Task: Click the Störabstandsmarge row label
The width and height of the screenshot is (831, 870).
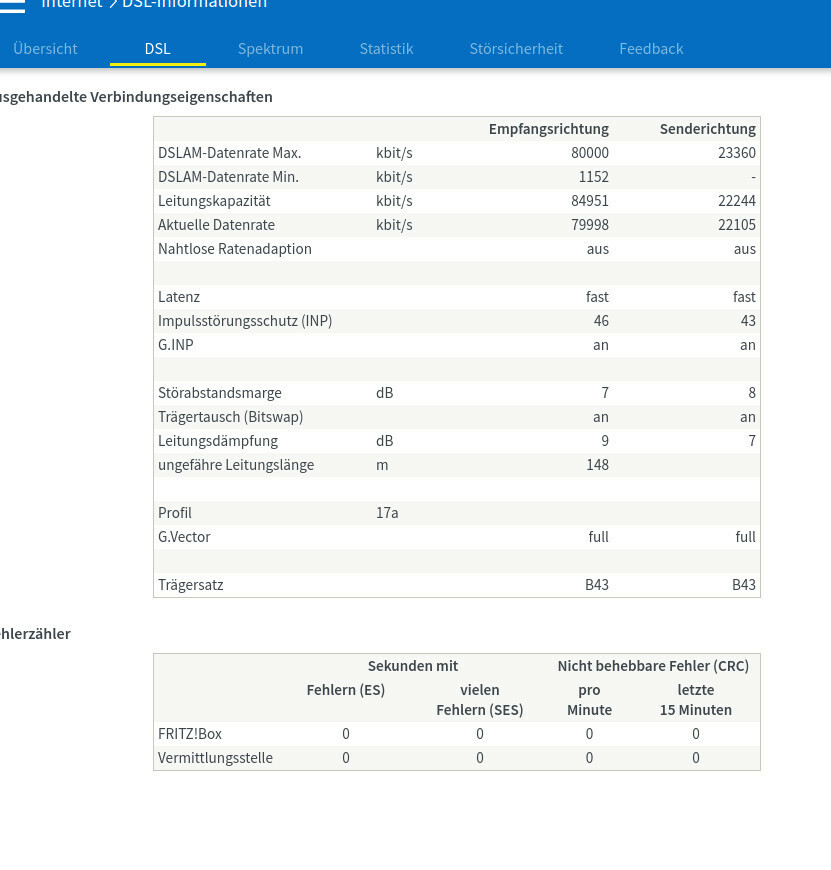Action: 220,393
